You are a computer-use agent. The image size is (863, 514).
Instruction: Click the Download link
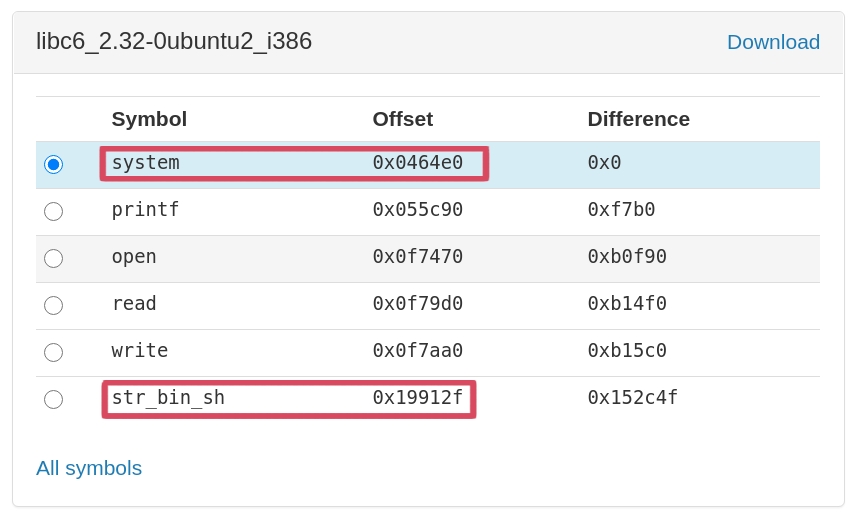[772, 42]
